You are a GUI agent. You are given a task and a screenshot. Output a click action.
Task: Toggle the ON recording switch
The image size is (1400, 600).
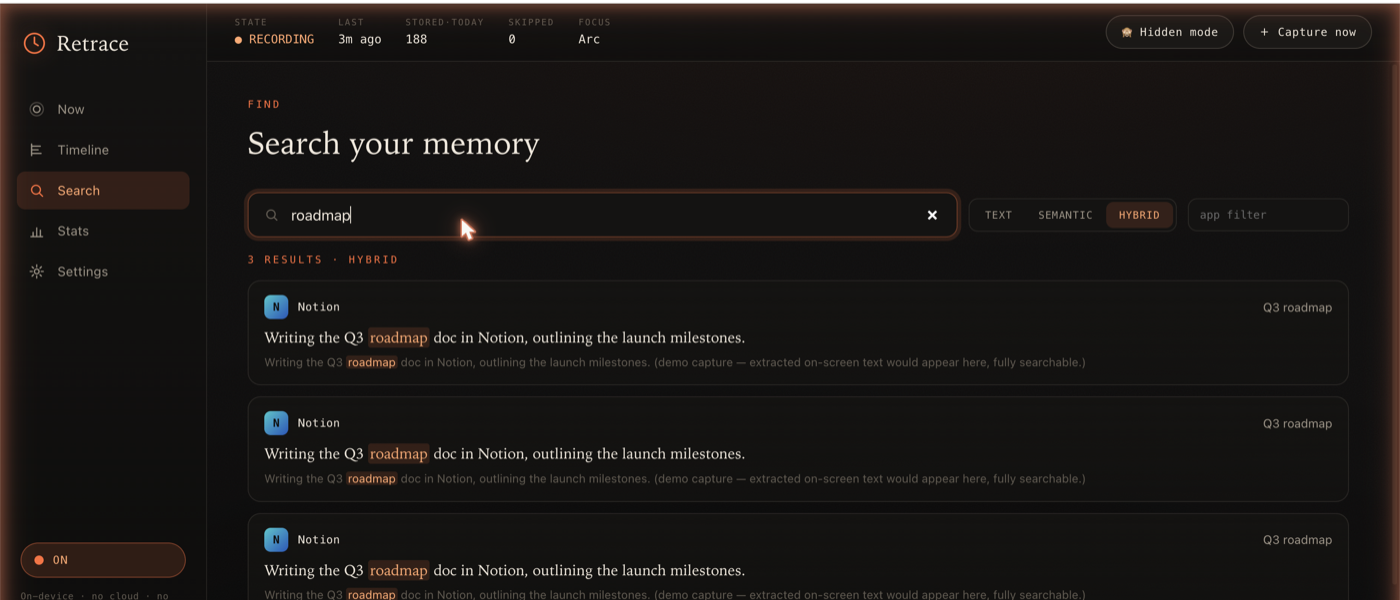(103, 560)
